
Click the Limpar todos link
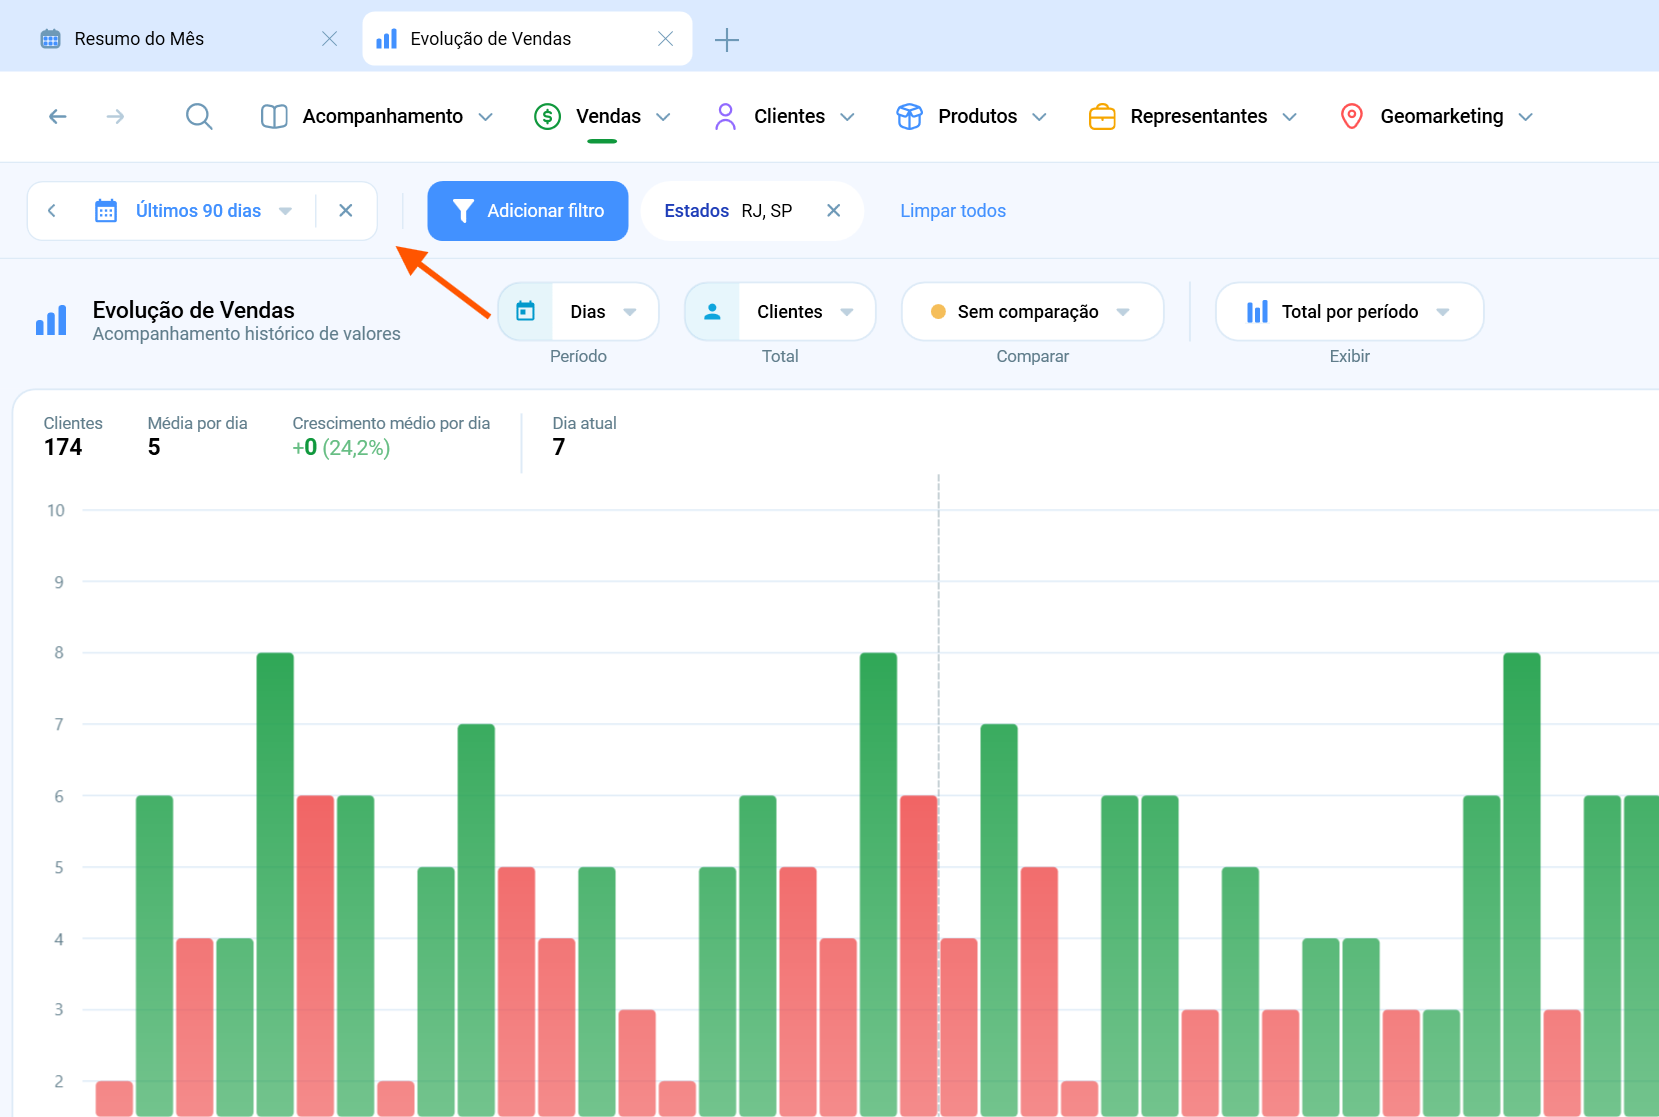pyautogui.click(x=953, y=211)
